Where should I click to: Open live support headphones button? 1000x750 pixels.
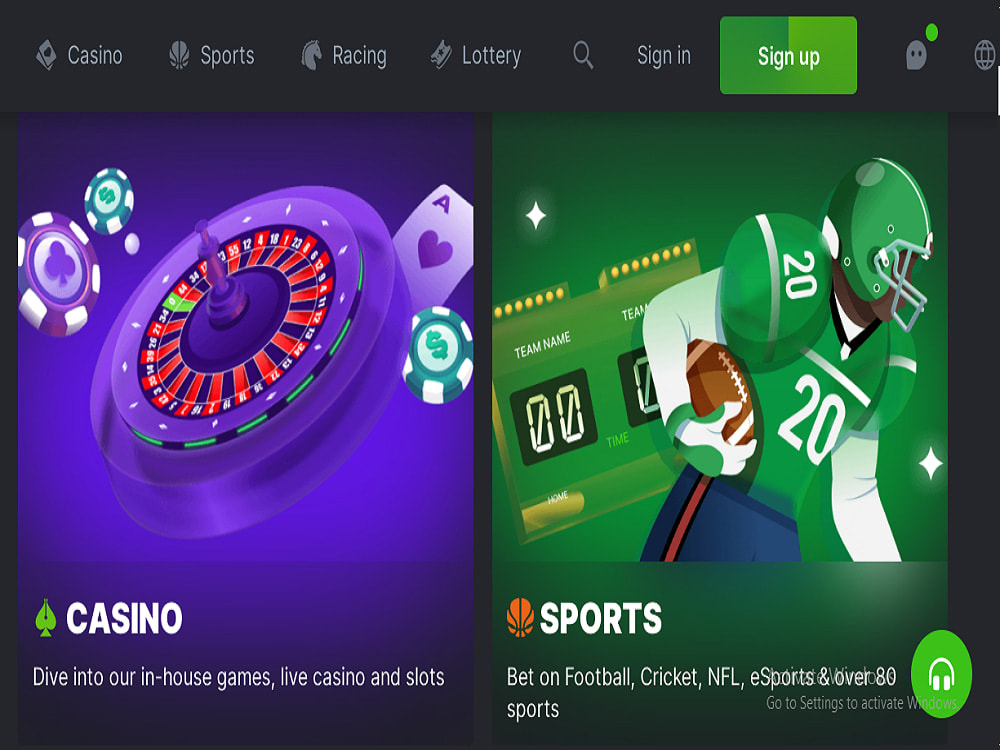(941, 673)
